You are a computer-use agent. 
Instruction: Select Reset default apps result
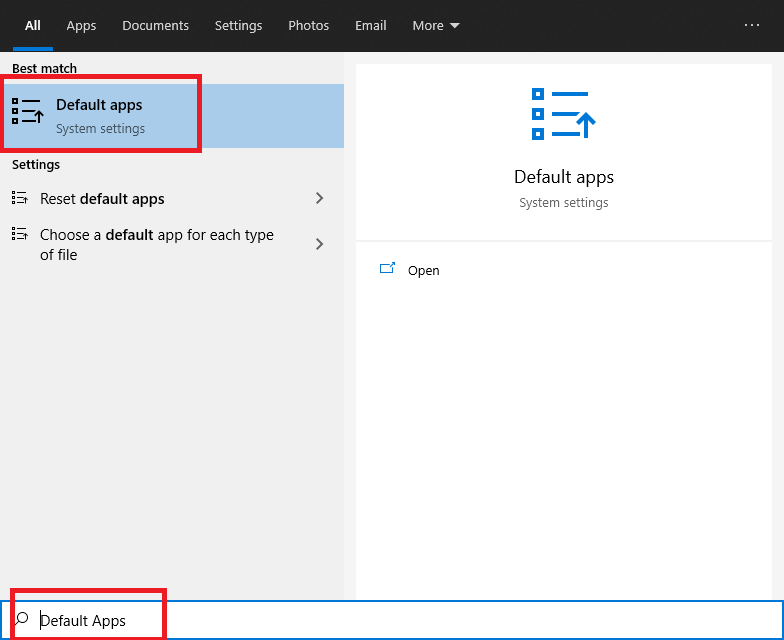point(172,198)
